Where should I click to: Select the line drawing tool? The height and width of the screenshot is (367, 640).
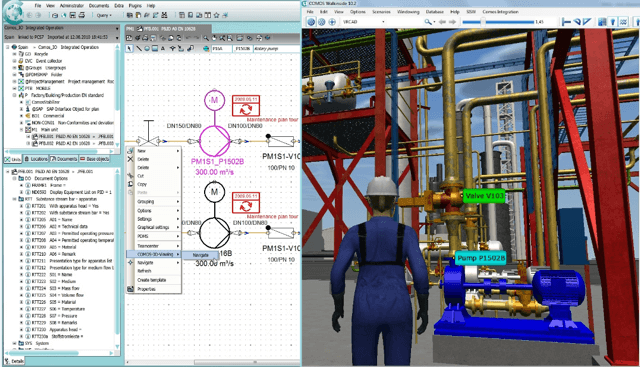139,48
